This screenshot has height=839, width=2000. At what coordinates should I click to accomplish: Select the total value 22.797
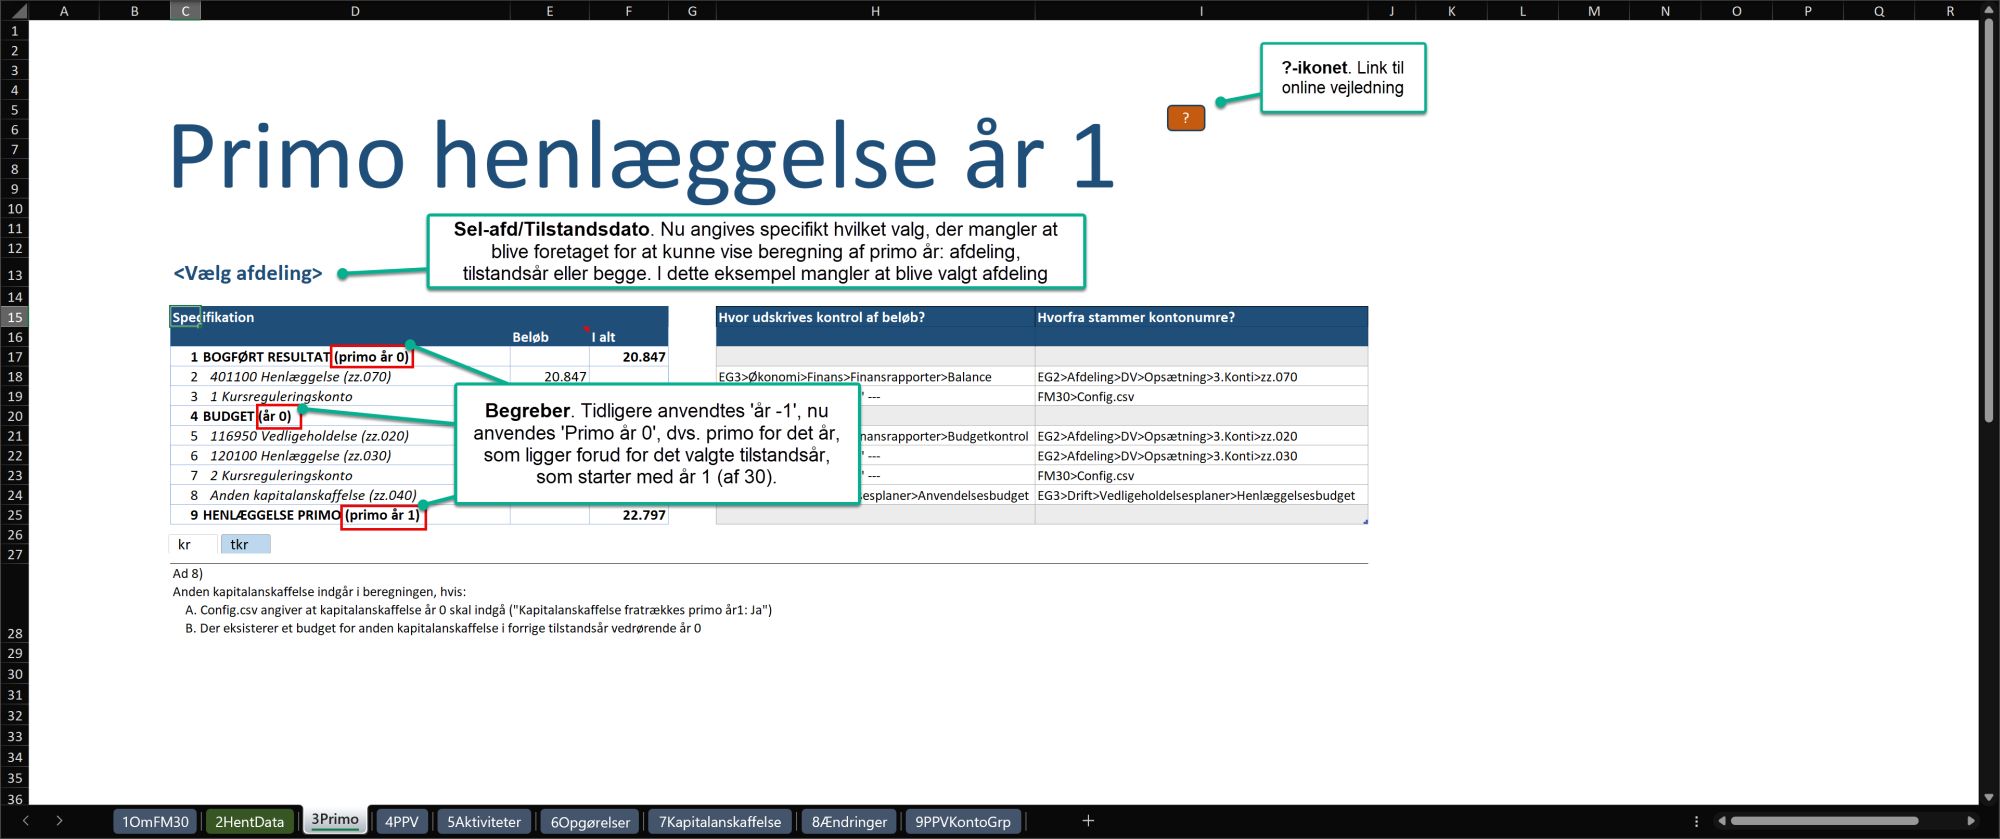point(629,515)
